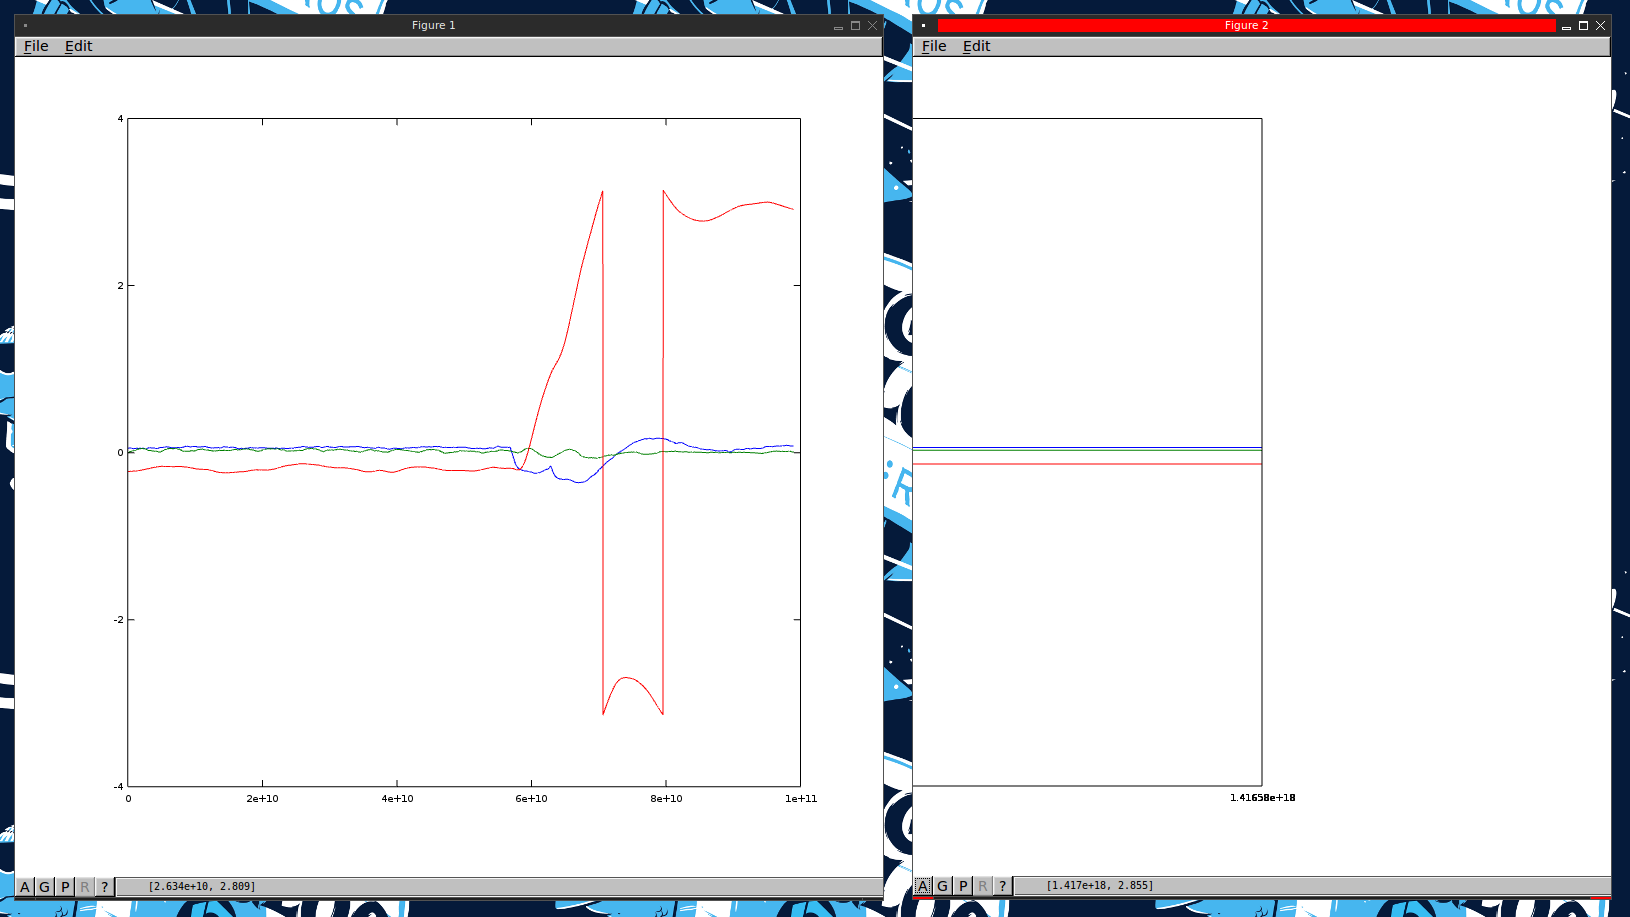
Task: Toggle grid 'G' button in Figure 1
Action: point(44,887)
